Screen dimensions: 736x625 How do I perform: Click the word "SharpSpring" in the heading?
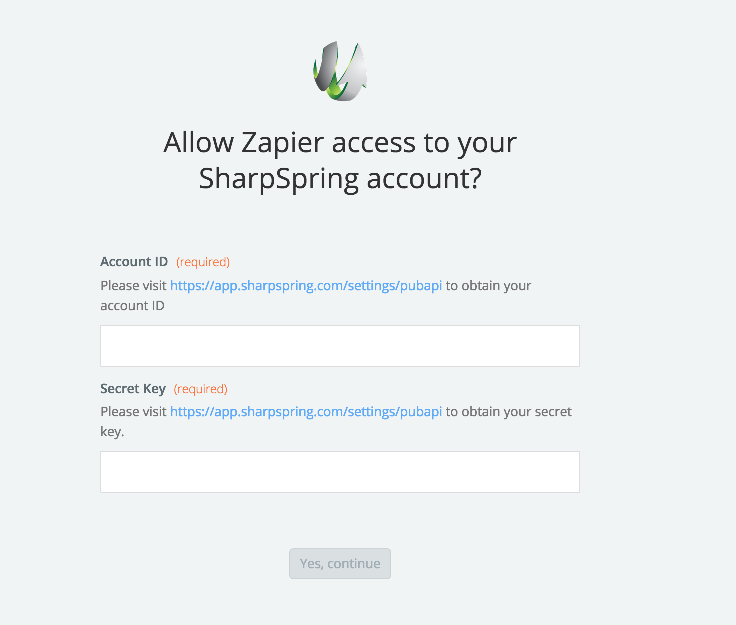click(x=278, y=179)
